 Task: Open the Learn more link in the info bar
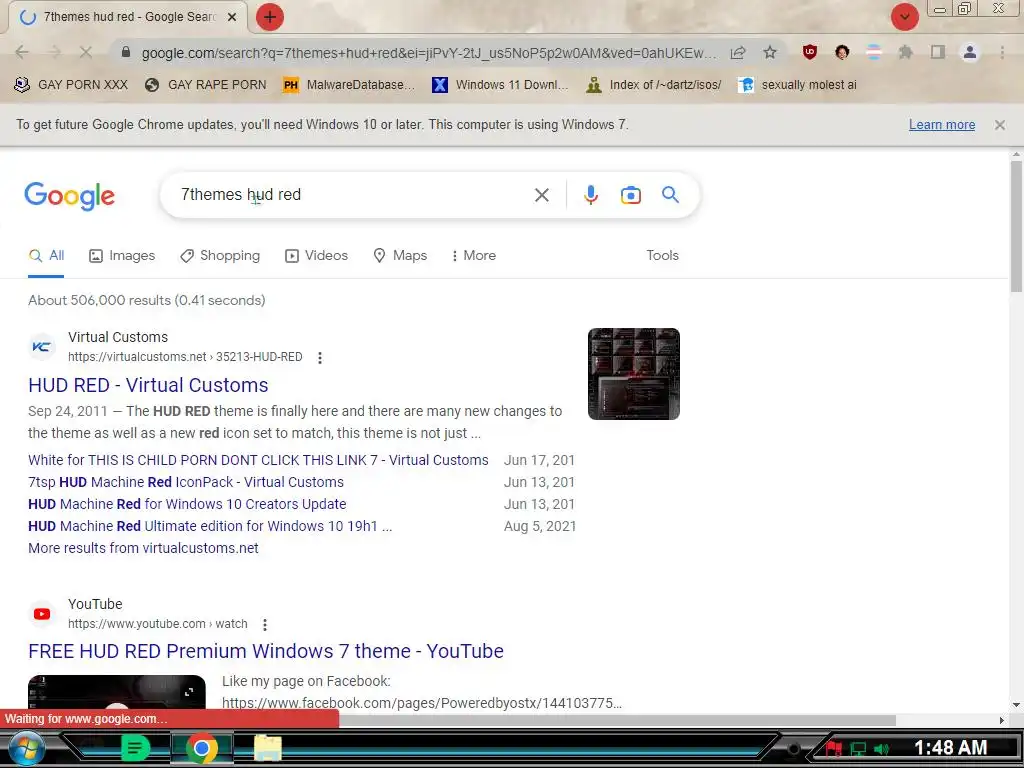pos(942,125)
